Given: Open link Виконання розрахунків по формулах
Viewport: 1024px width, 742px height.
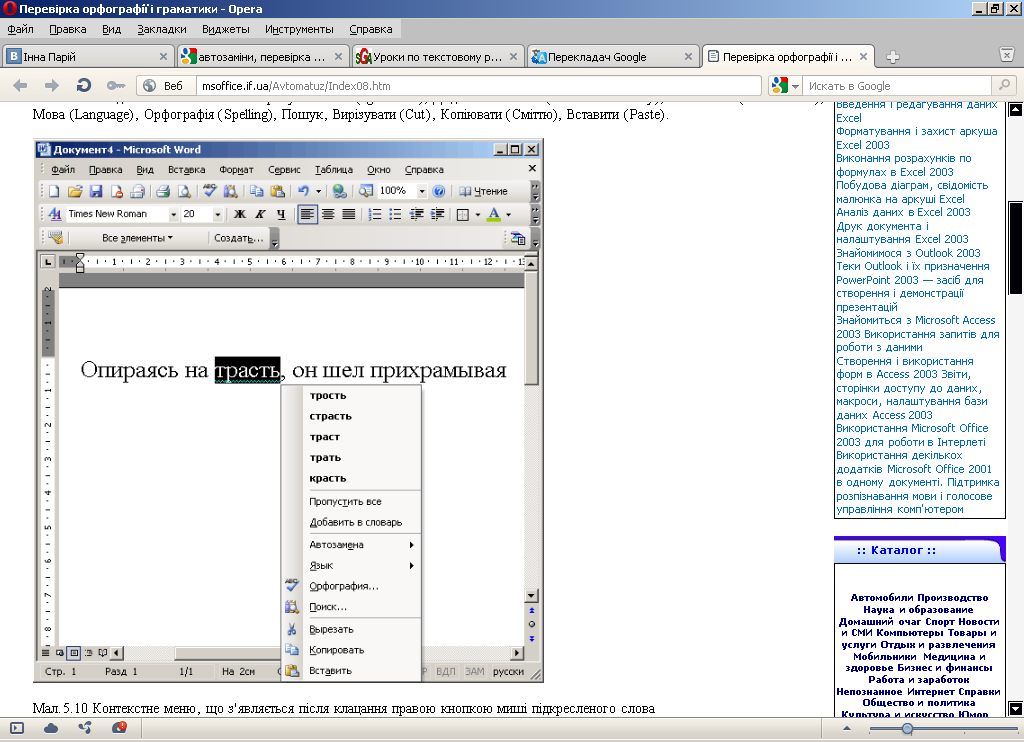Looking at the screenshot, I should pyautogui.click(x=903, y=165).
